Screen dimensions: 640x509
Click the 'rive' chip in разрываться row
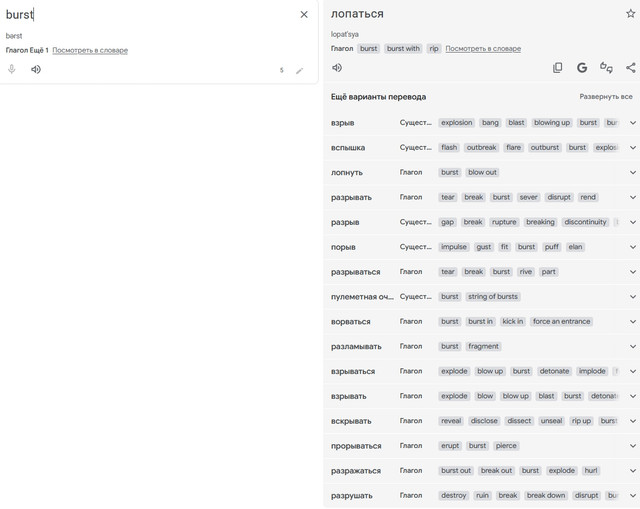(525, 272)
